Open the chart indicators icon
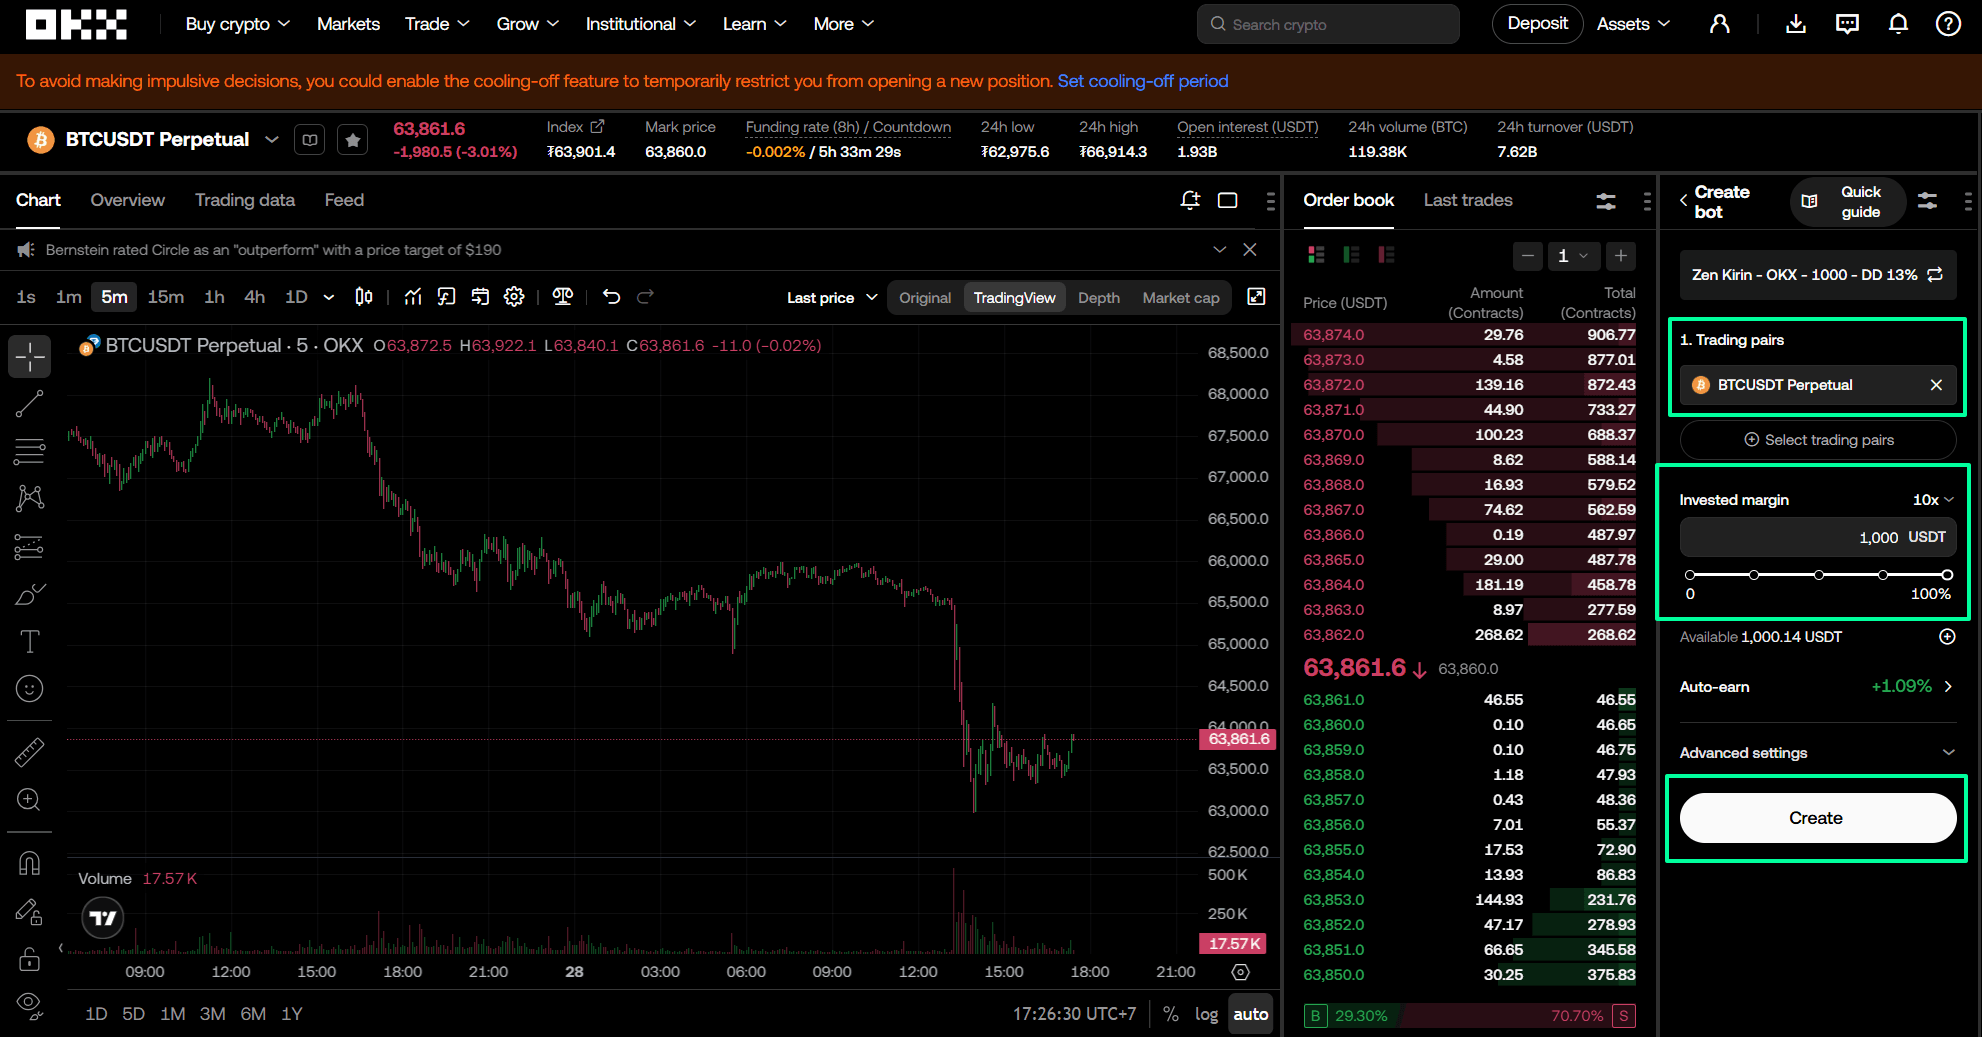 (413, 297)
